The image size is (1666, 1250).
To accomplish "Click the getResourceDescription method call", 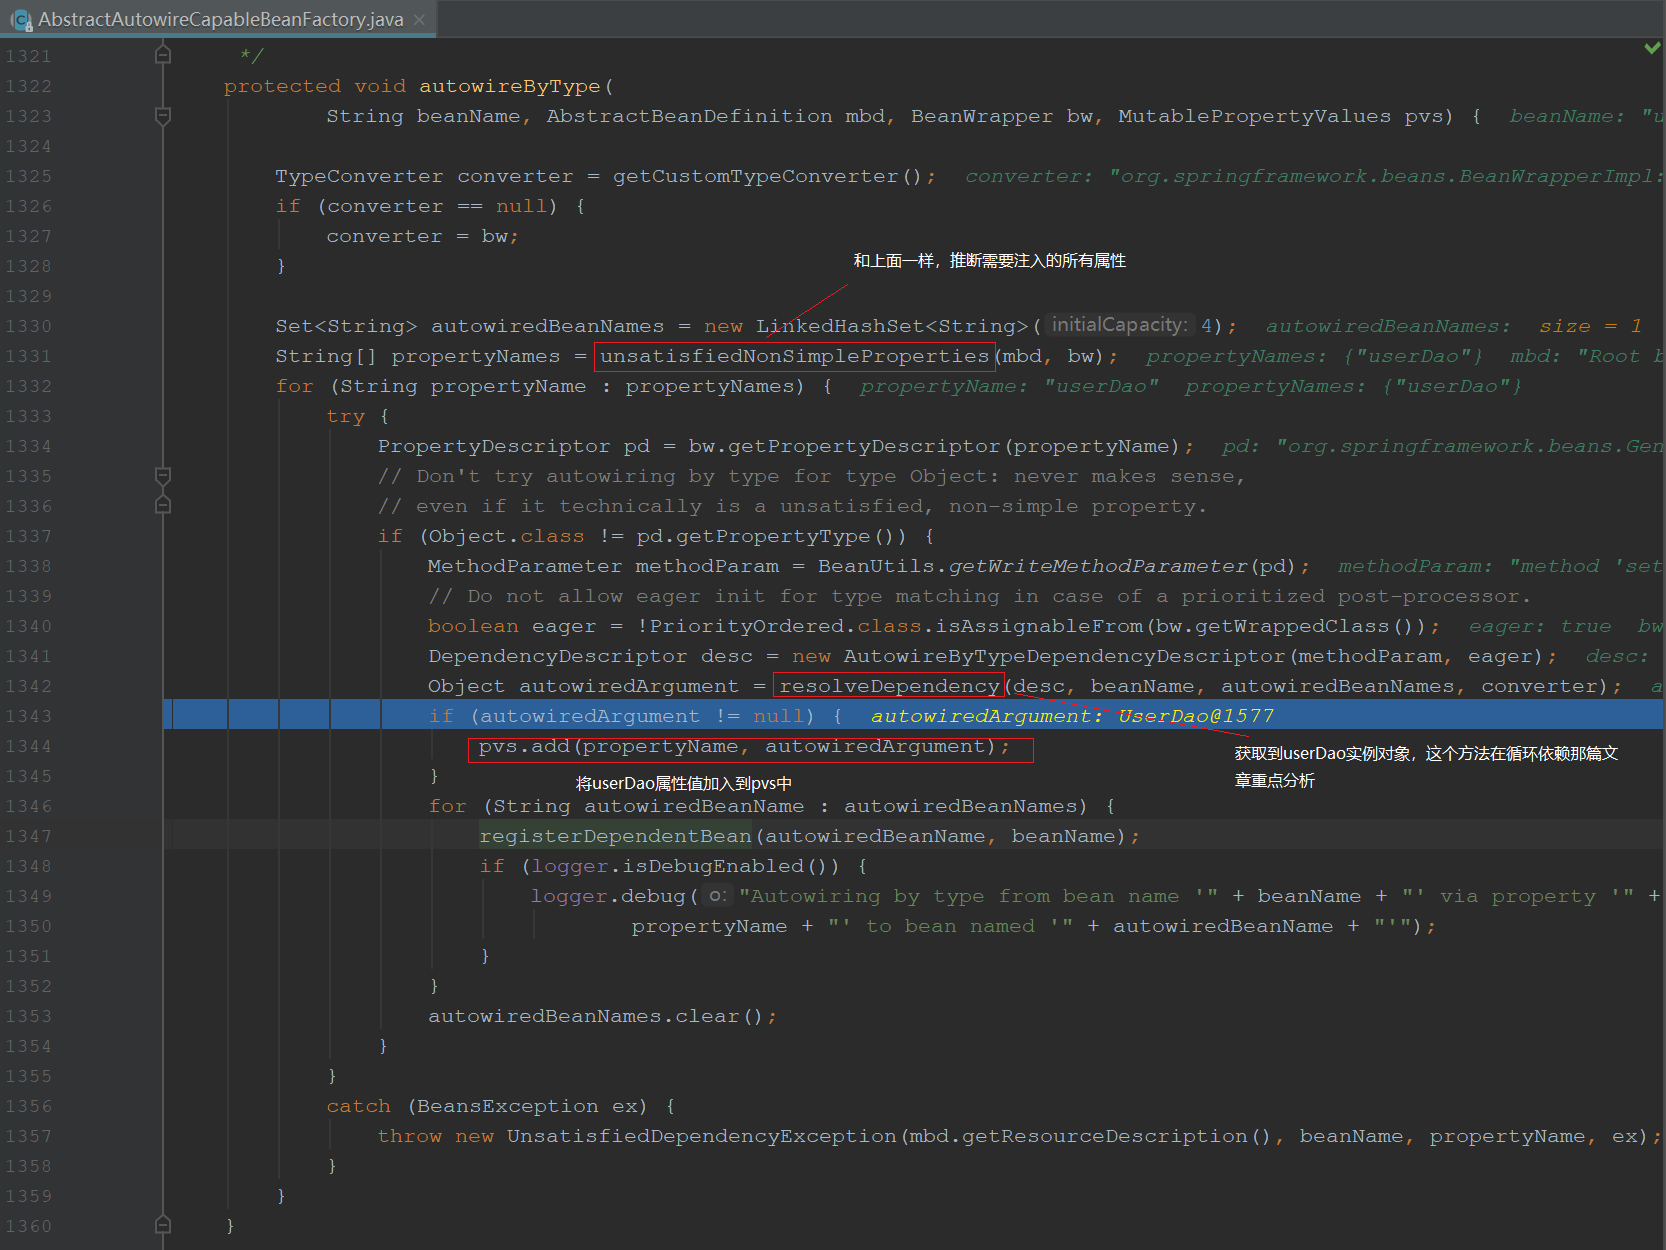I will click(1105, 1136).
